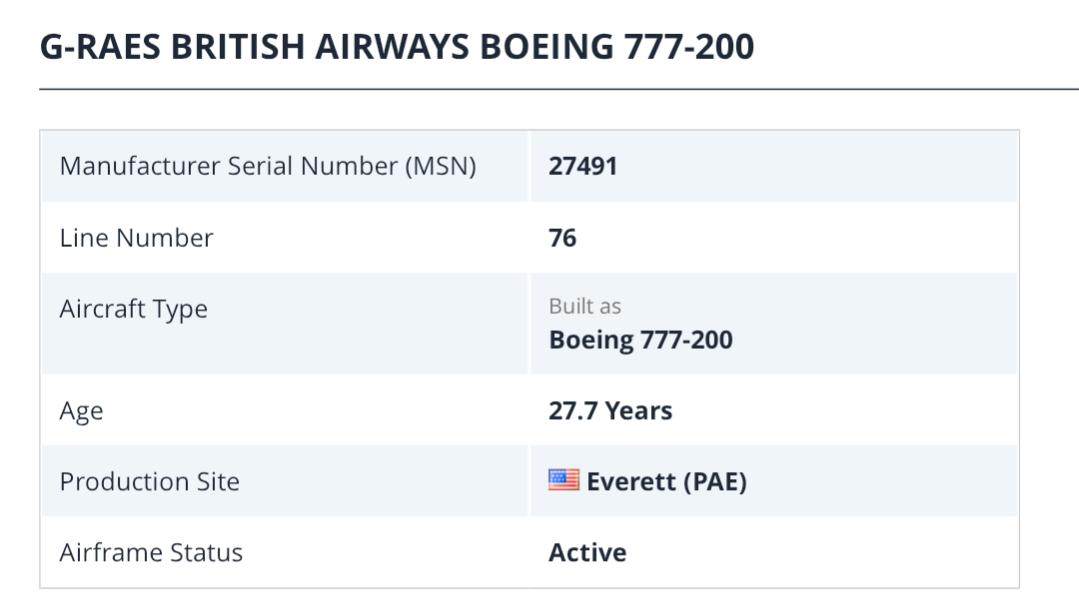Click the Age row label

coord(81,411)
